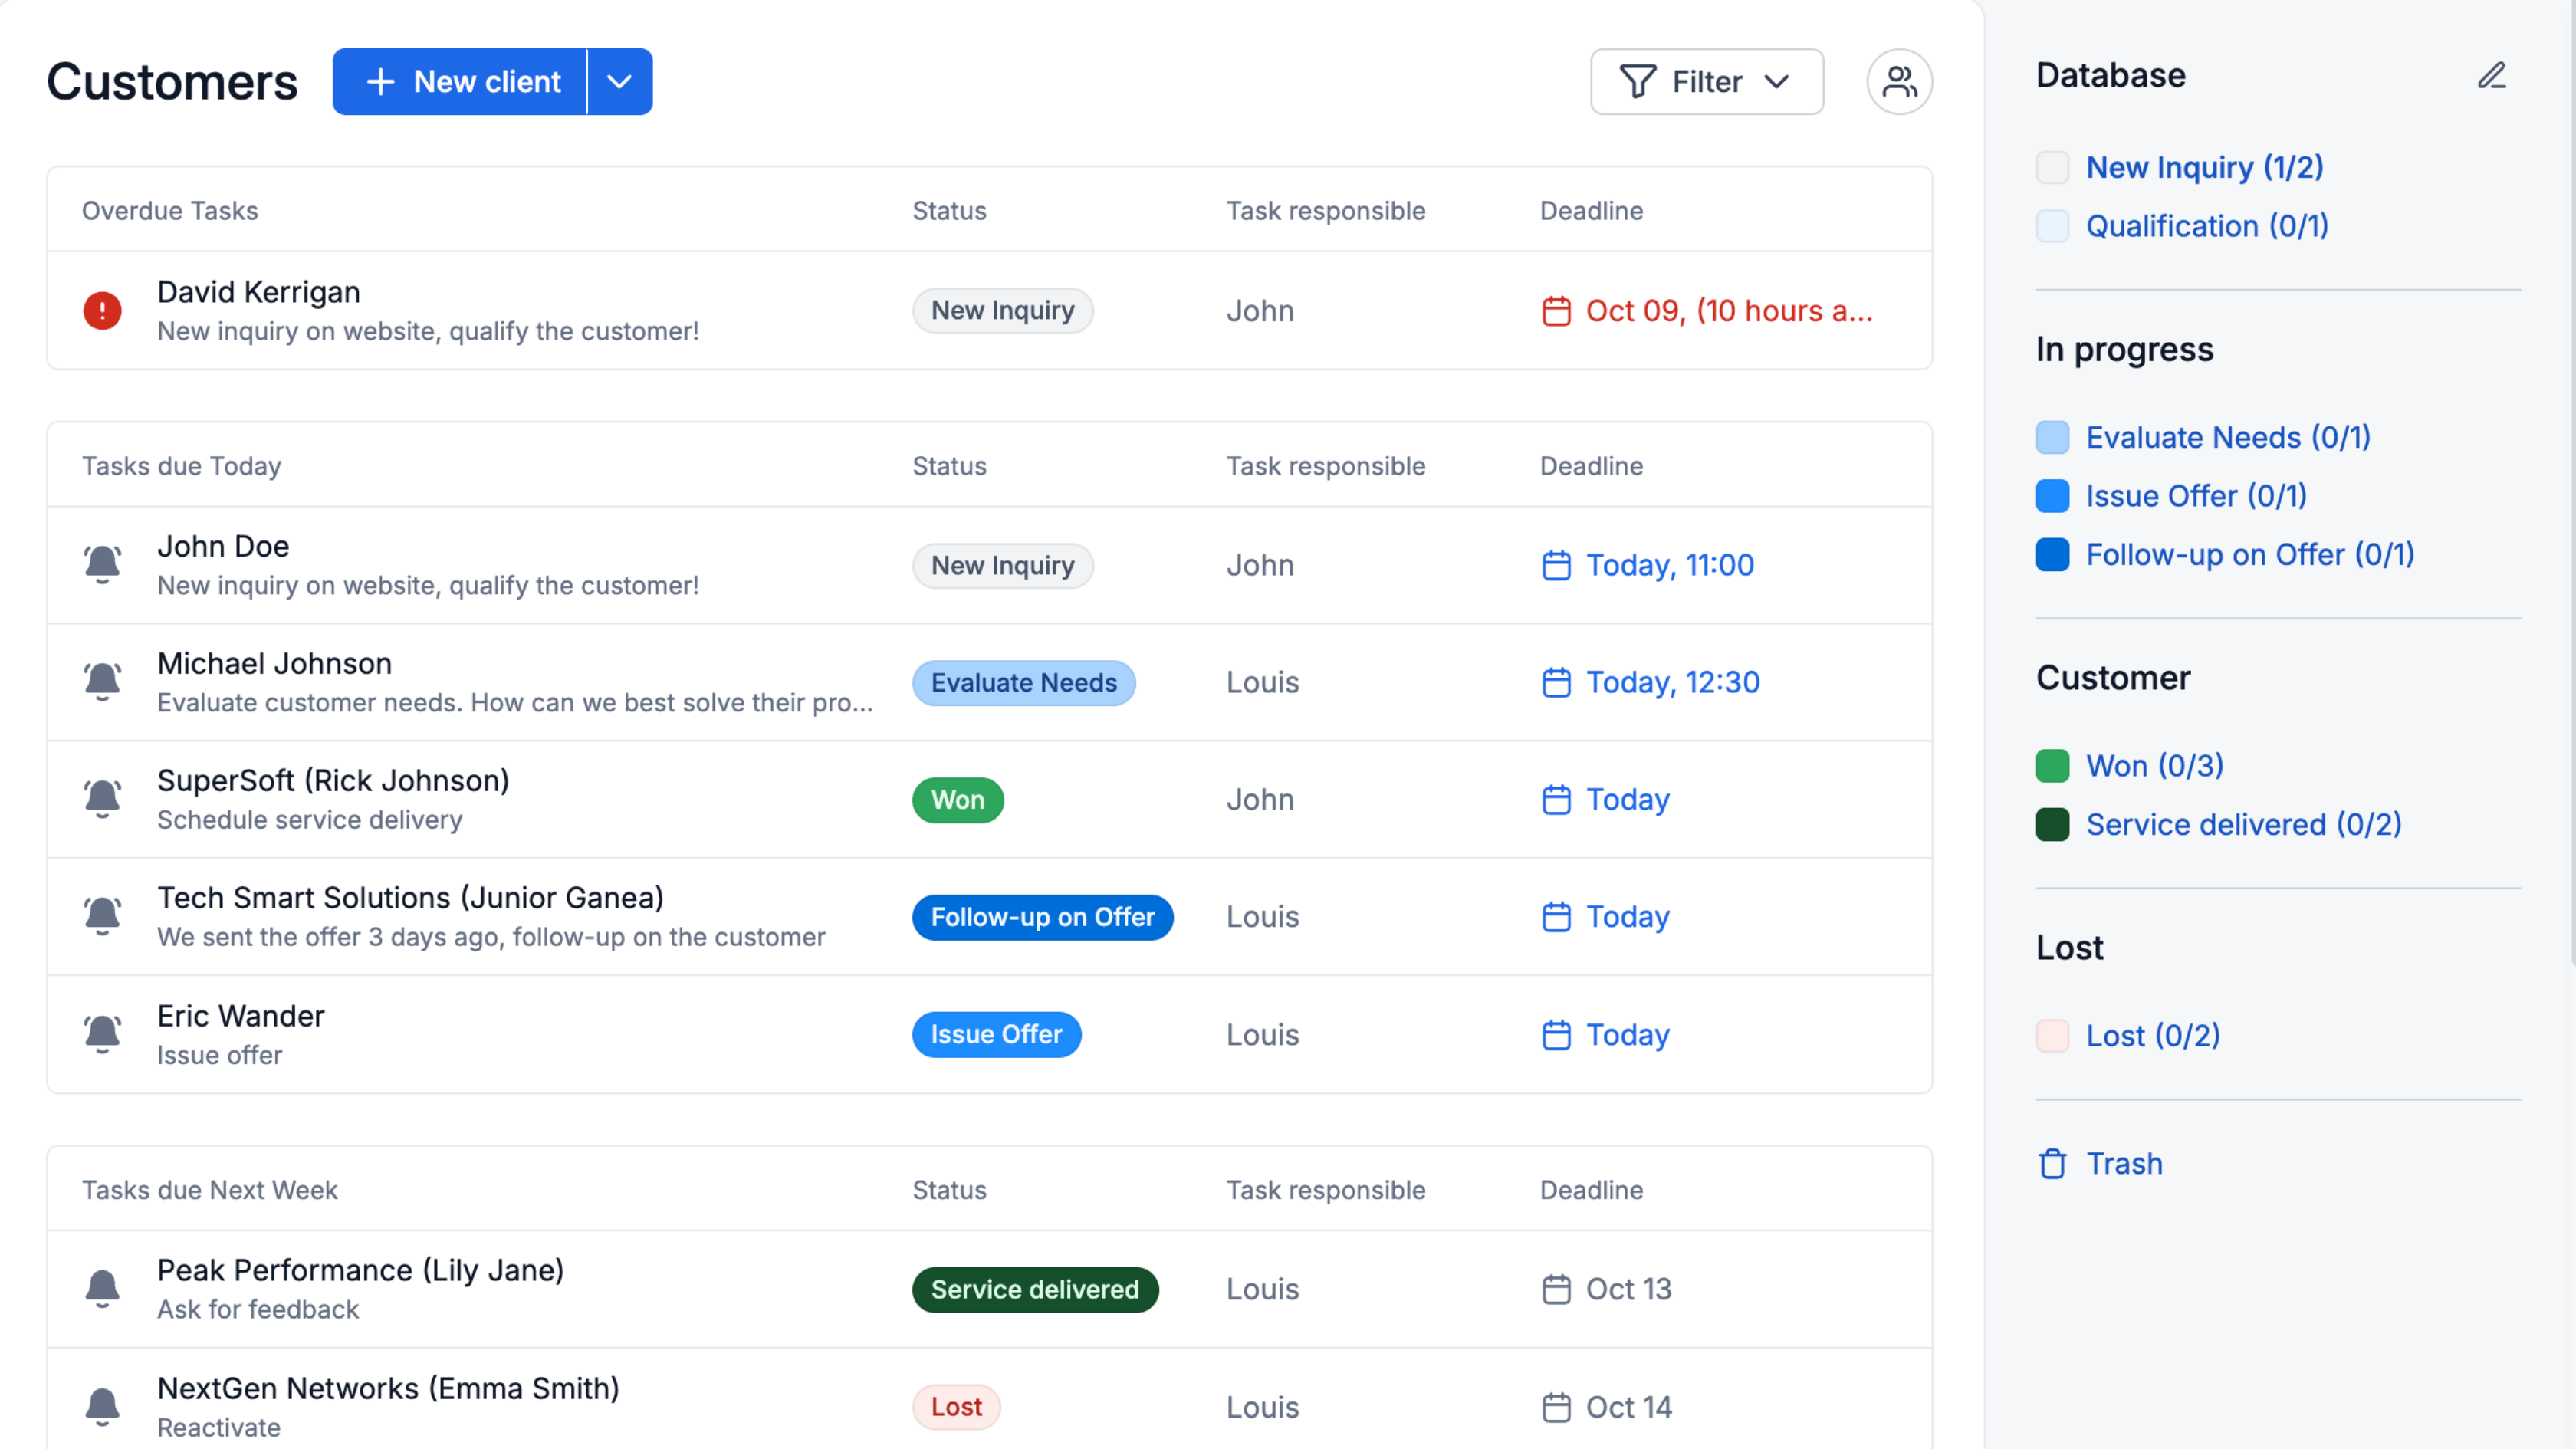The height and width of the screenshot is (1449, 2576).
Task: Open Eric Wander's Issue Offer status selector
Action: click(x=996, y=1034)
